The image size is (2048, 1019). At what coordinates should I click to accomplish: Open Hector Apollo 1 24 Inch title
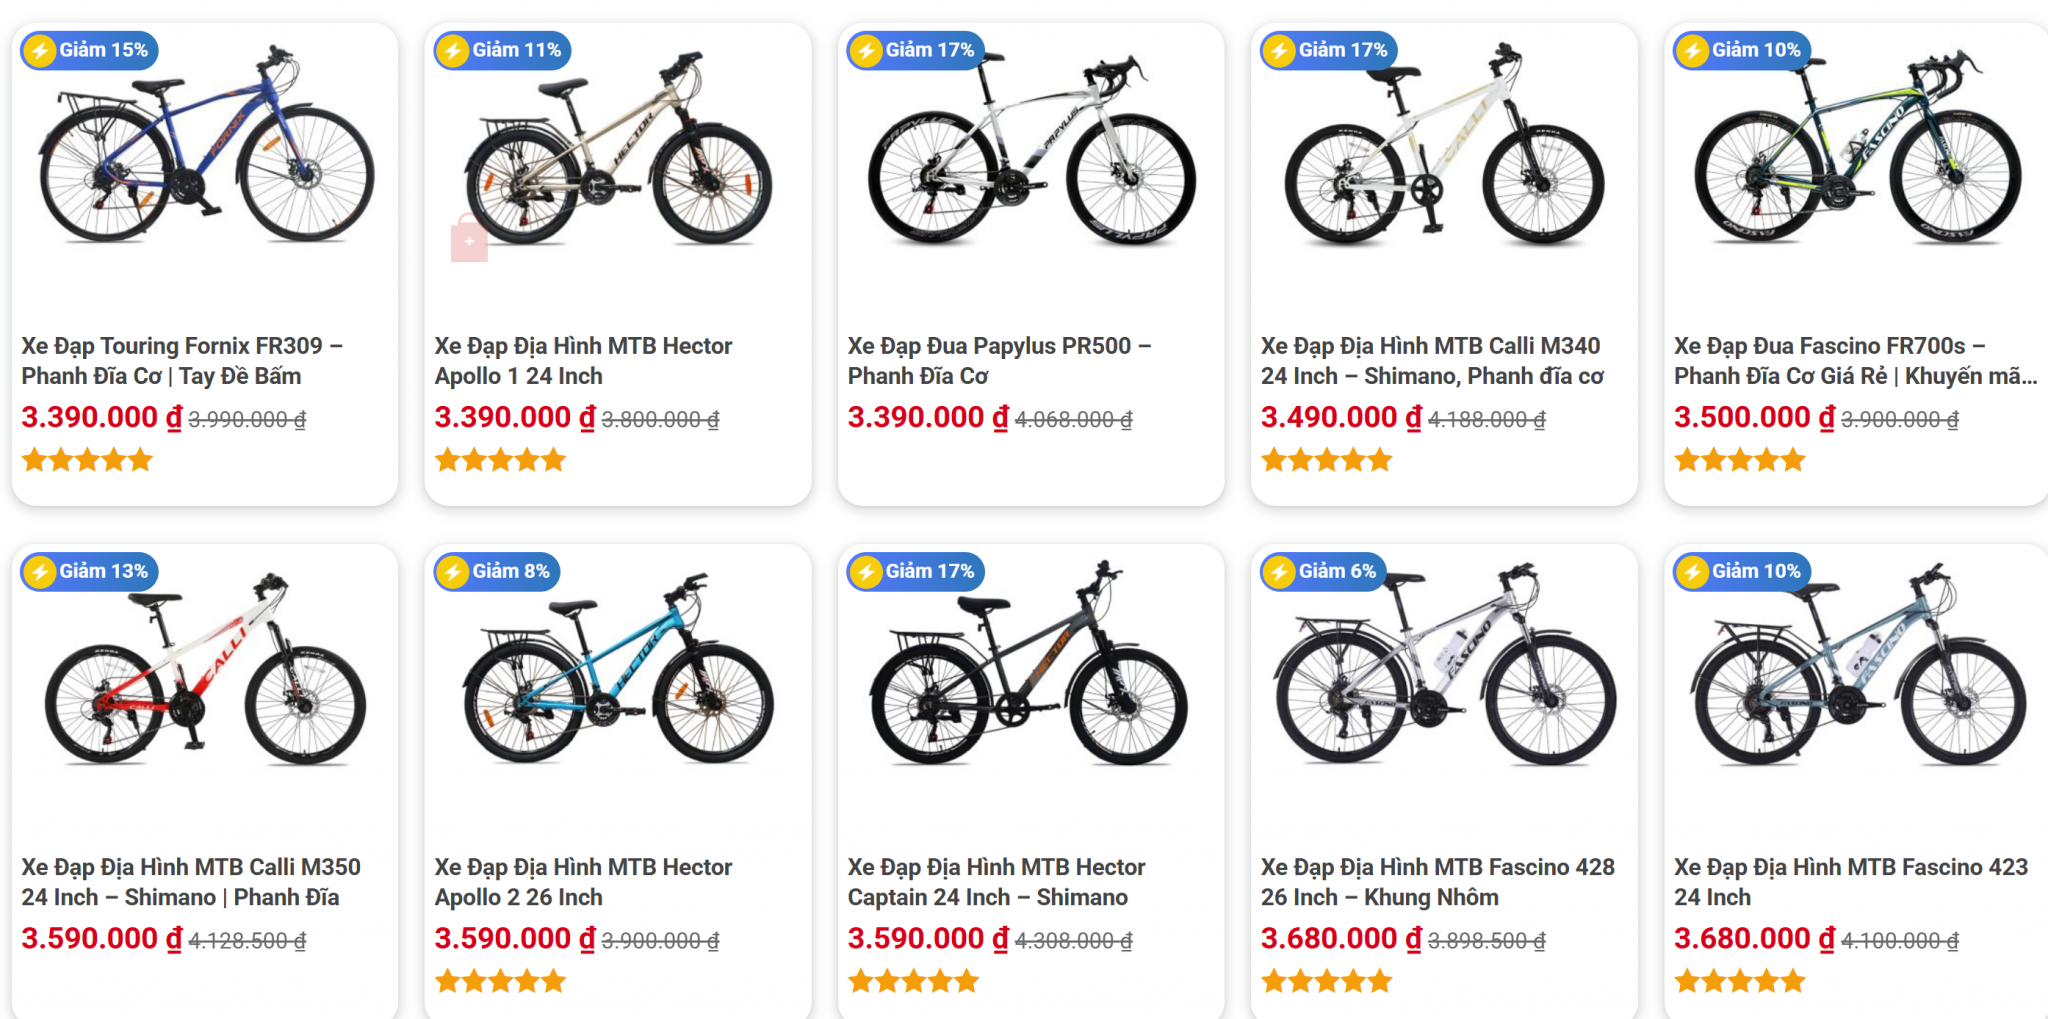point(583,361)
